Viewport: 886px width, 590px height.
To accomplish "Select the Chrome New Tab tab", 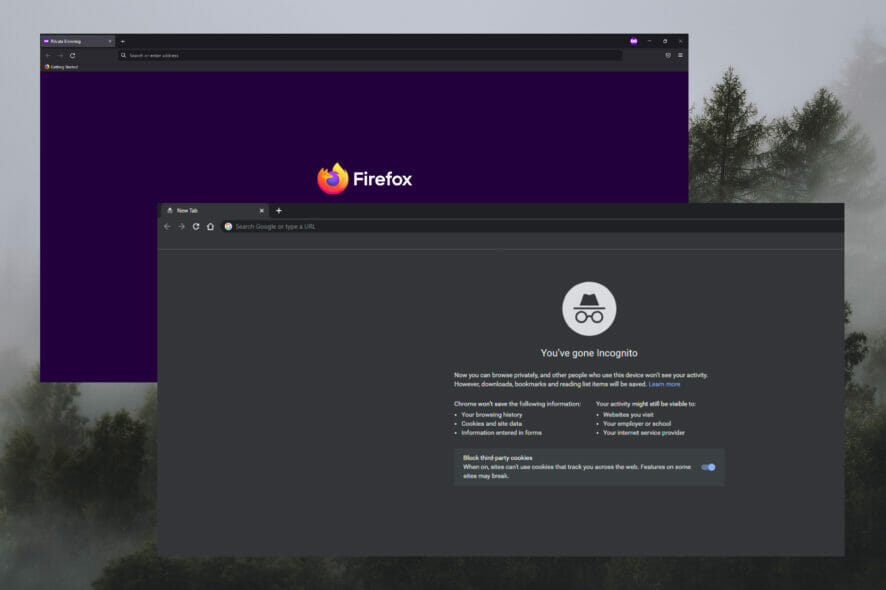I will (215, 211).
